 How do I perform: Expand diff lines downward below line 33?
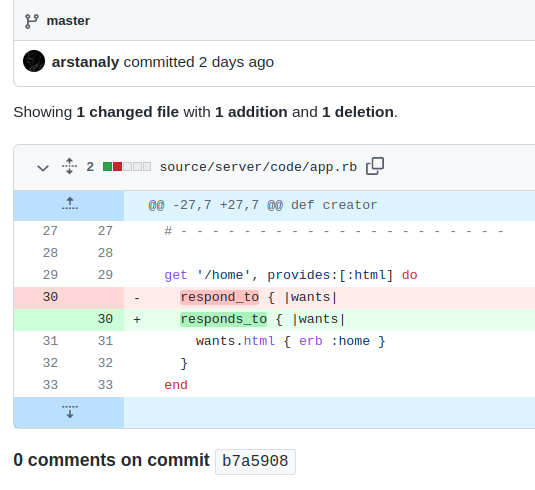(70, 412)
